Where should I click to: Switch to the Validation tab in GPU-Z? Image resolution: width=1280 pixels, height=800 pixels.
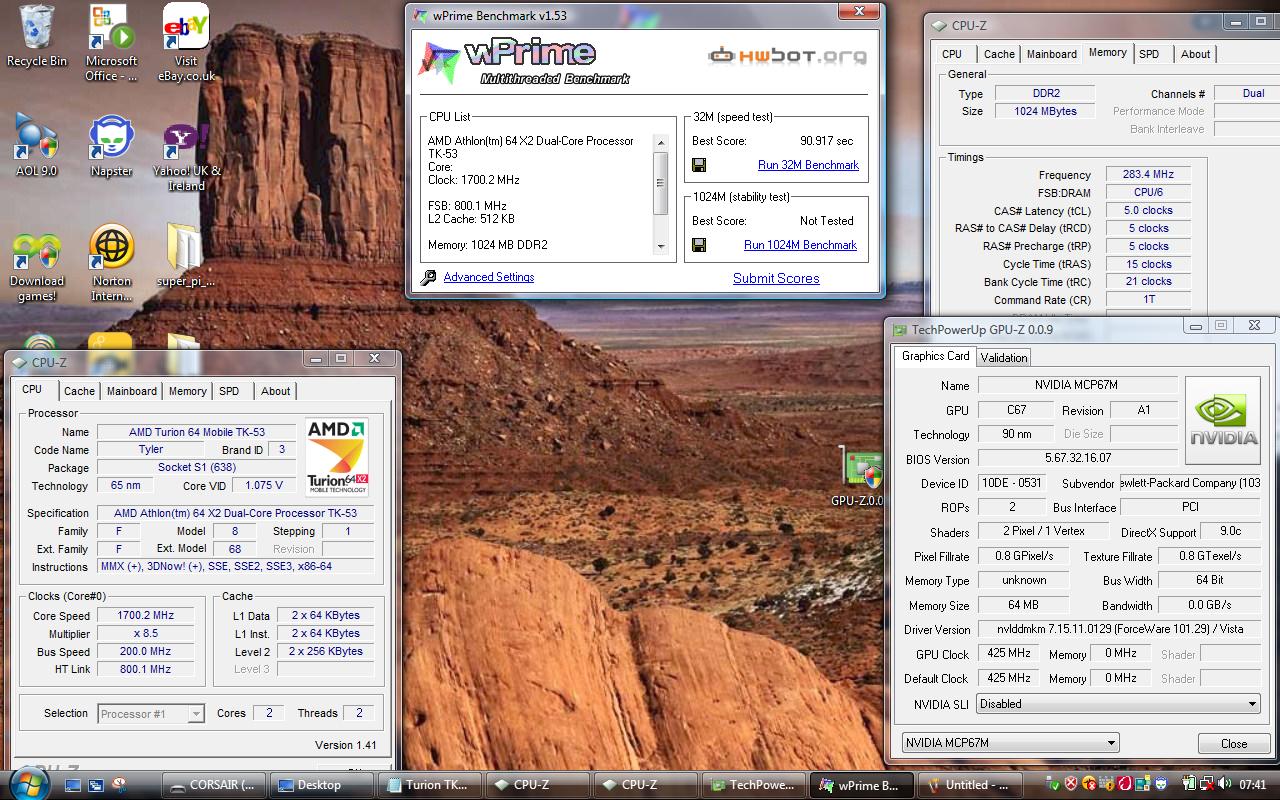(1003, 357)
